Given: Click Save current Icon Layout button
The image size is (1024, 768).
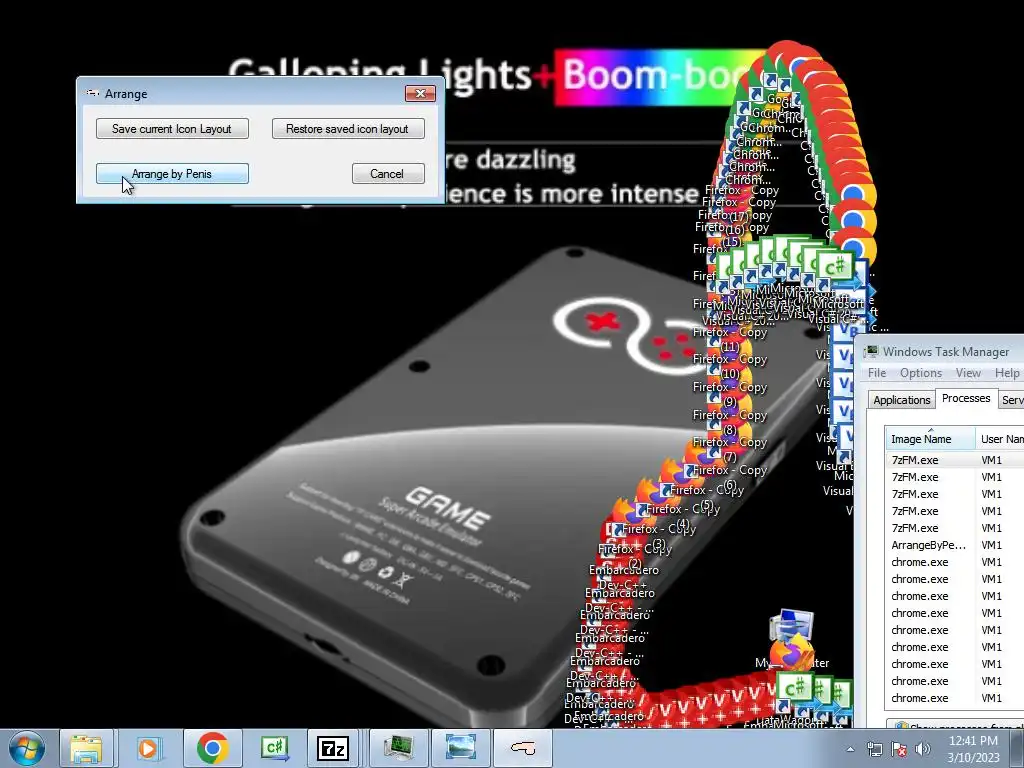Looking at the screenshot, I should [x=172, y=129].
